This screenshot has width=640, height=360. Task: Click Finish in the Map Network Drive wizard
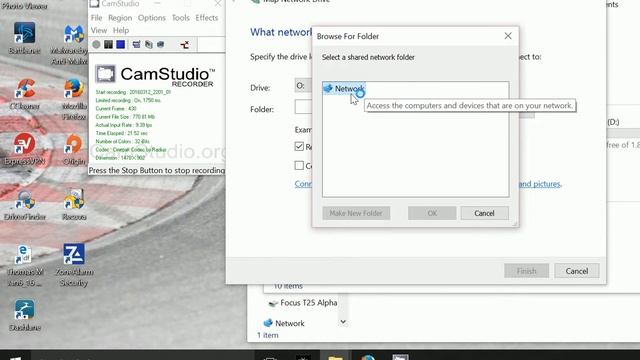tap(527, 271)
